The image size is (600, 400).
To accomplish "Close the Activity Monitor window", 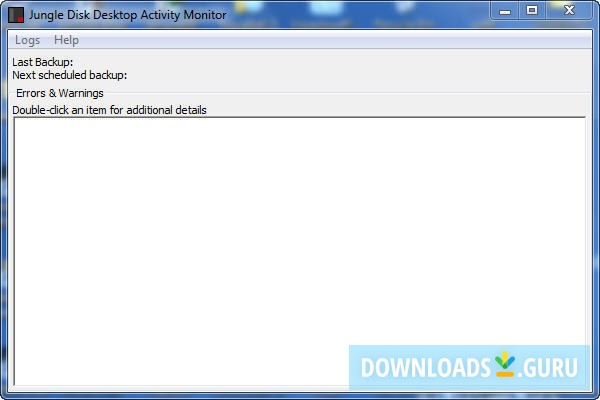I will pyautogui.click(x=569, y=10).
